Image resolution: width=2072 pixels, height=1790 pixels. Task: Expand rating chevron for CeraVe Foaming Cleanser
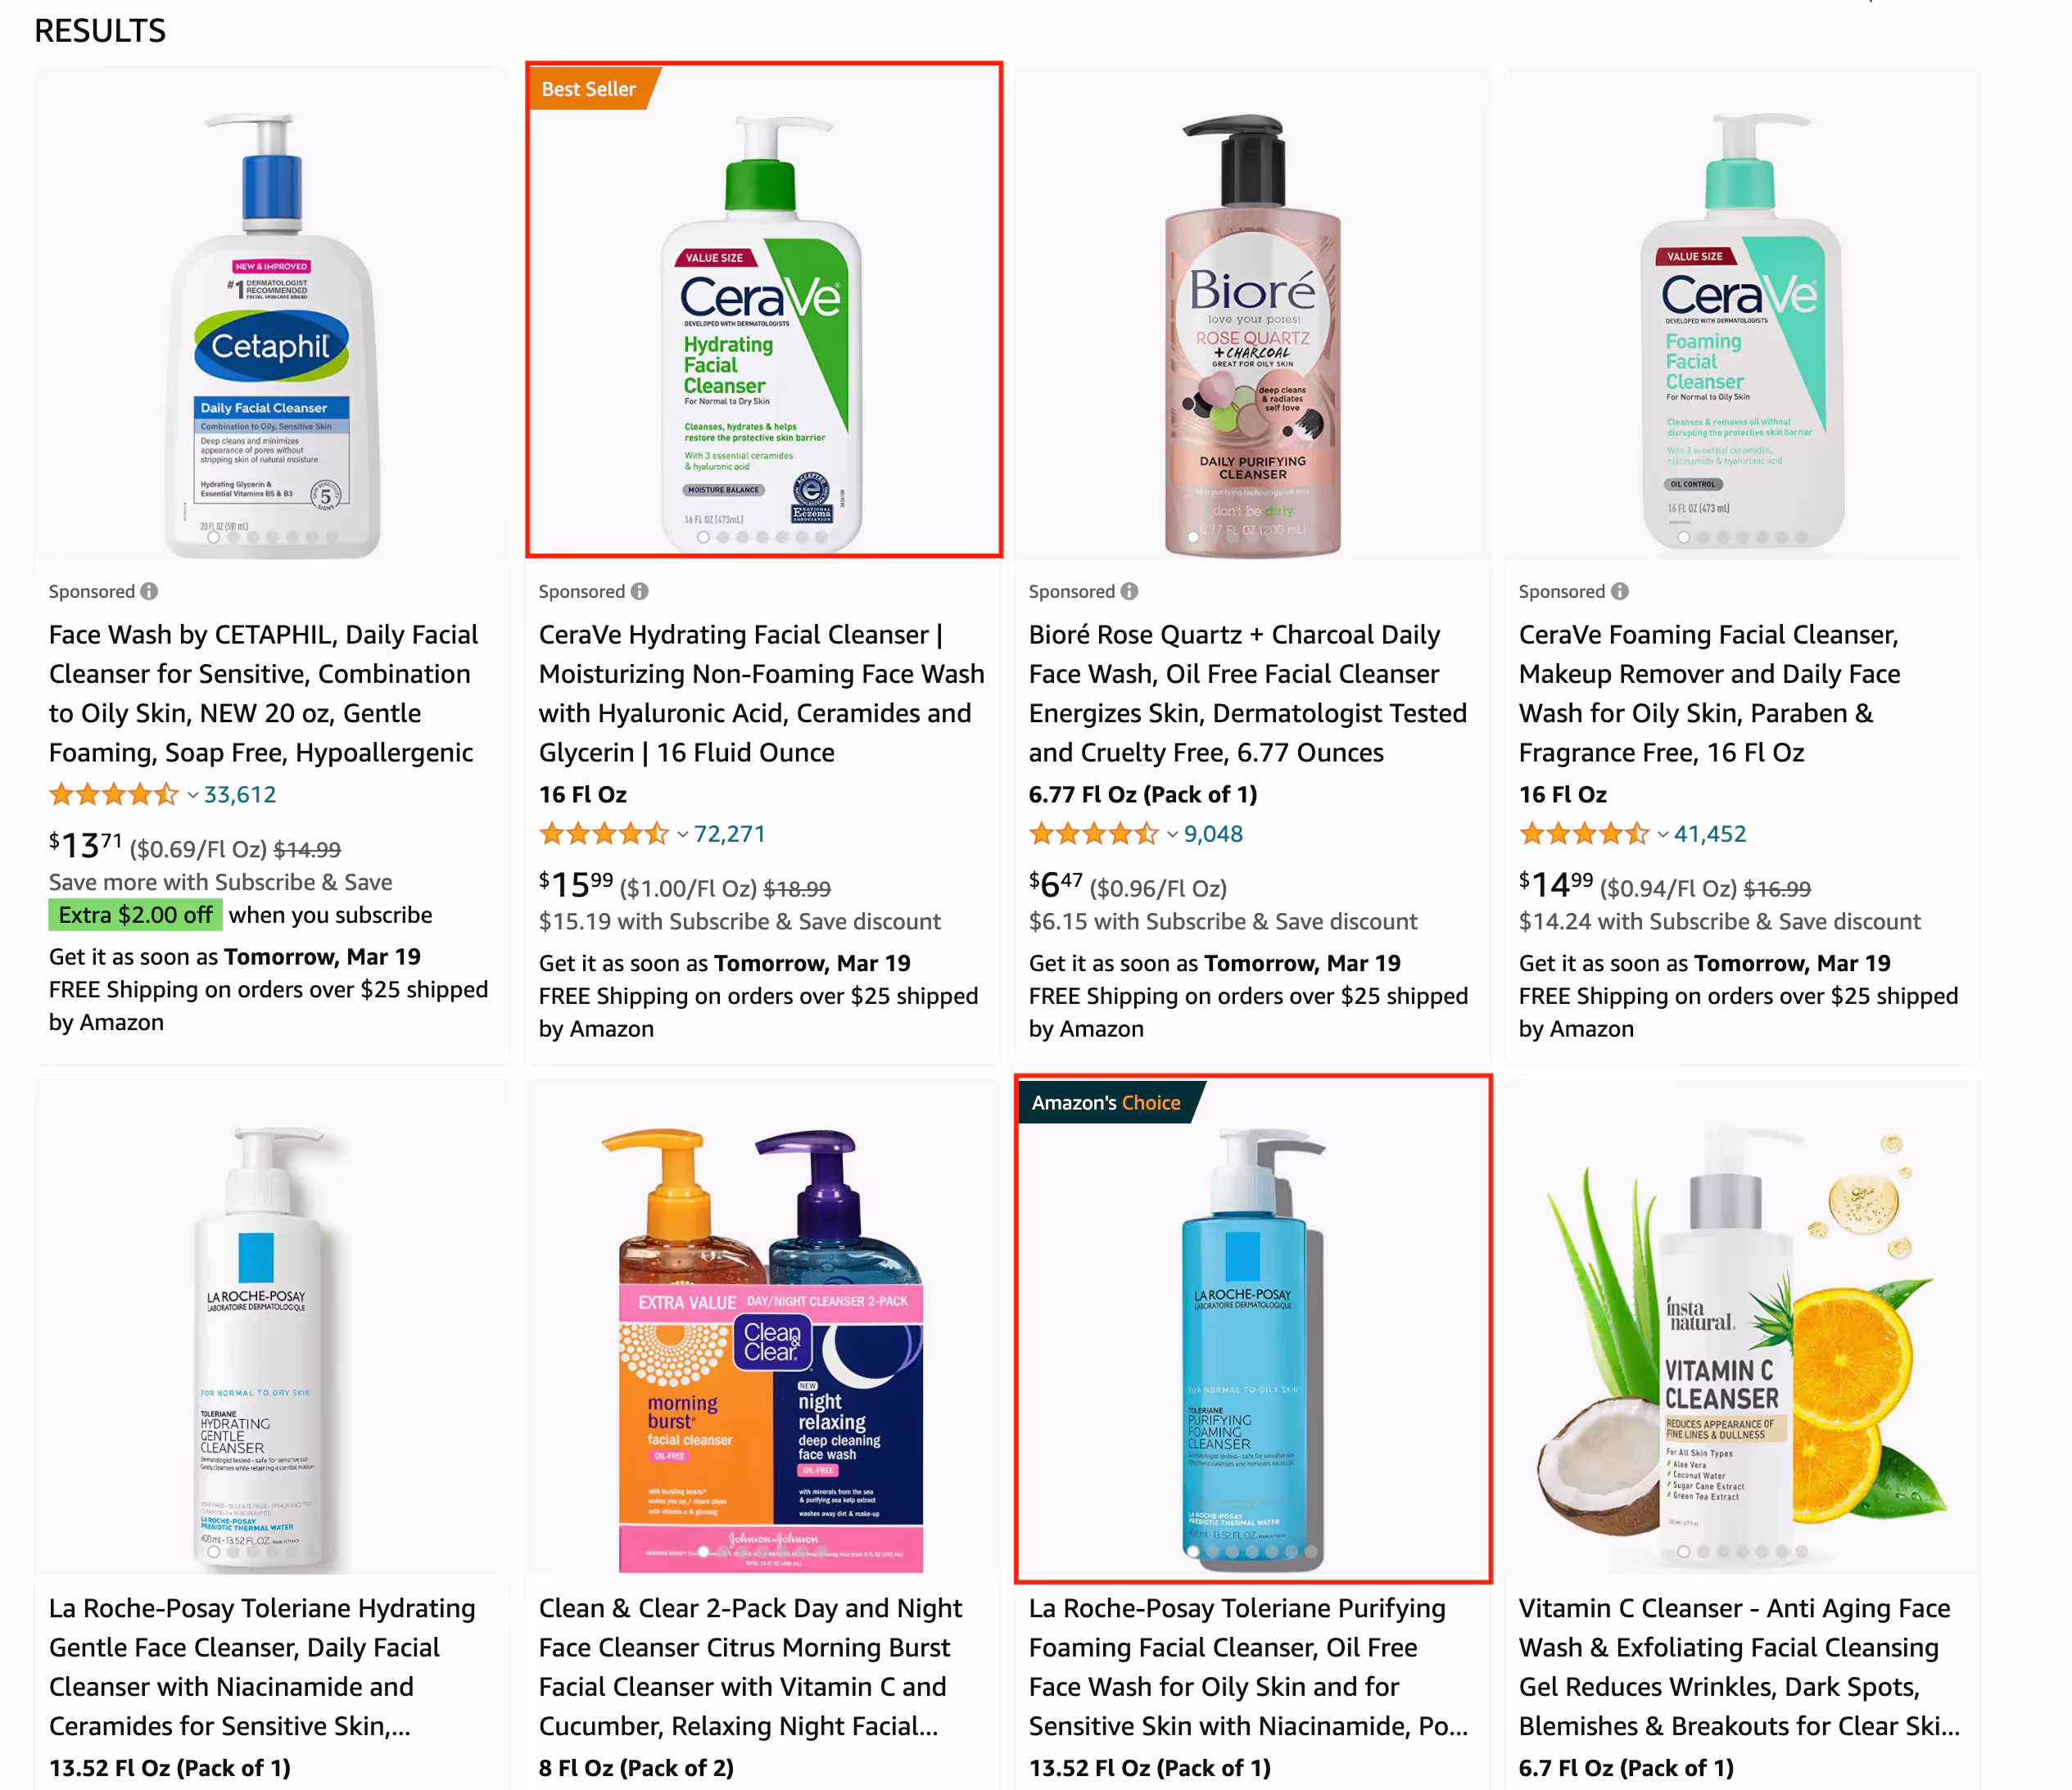(1662, 835)
